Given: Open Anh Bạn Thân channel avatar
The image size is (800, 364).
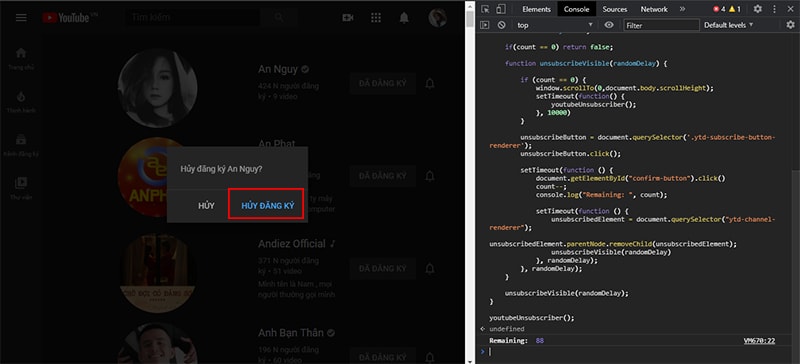Looking at the screenshot, I should [x=157, y=343].
